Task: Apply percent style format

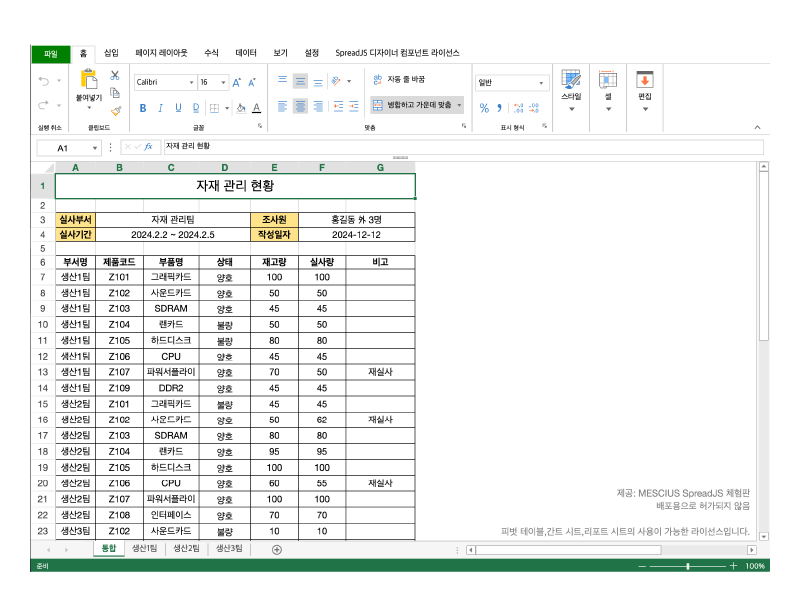Action: (484, 108)
